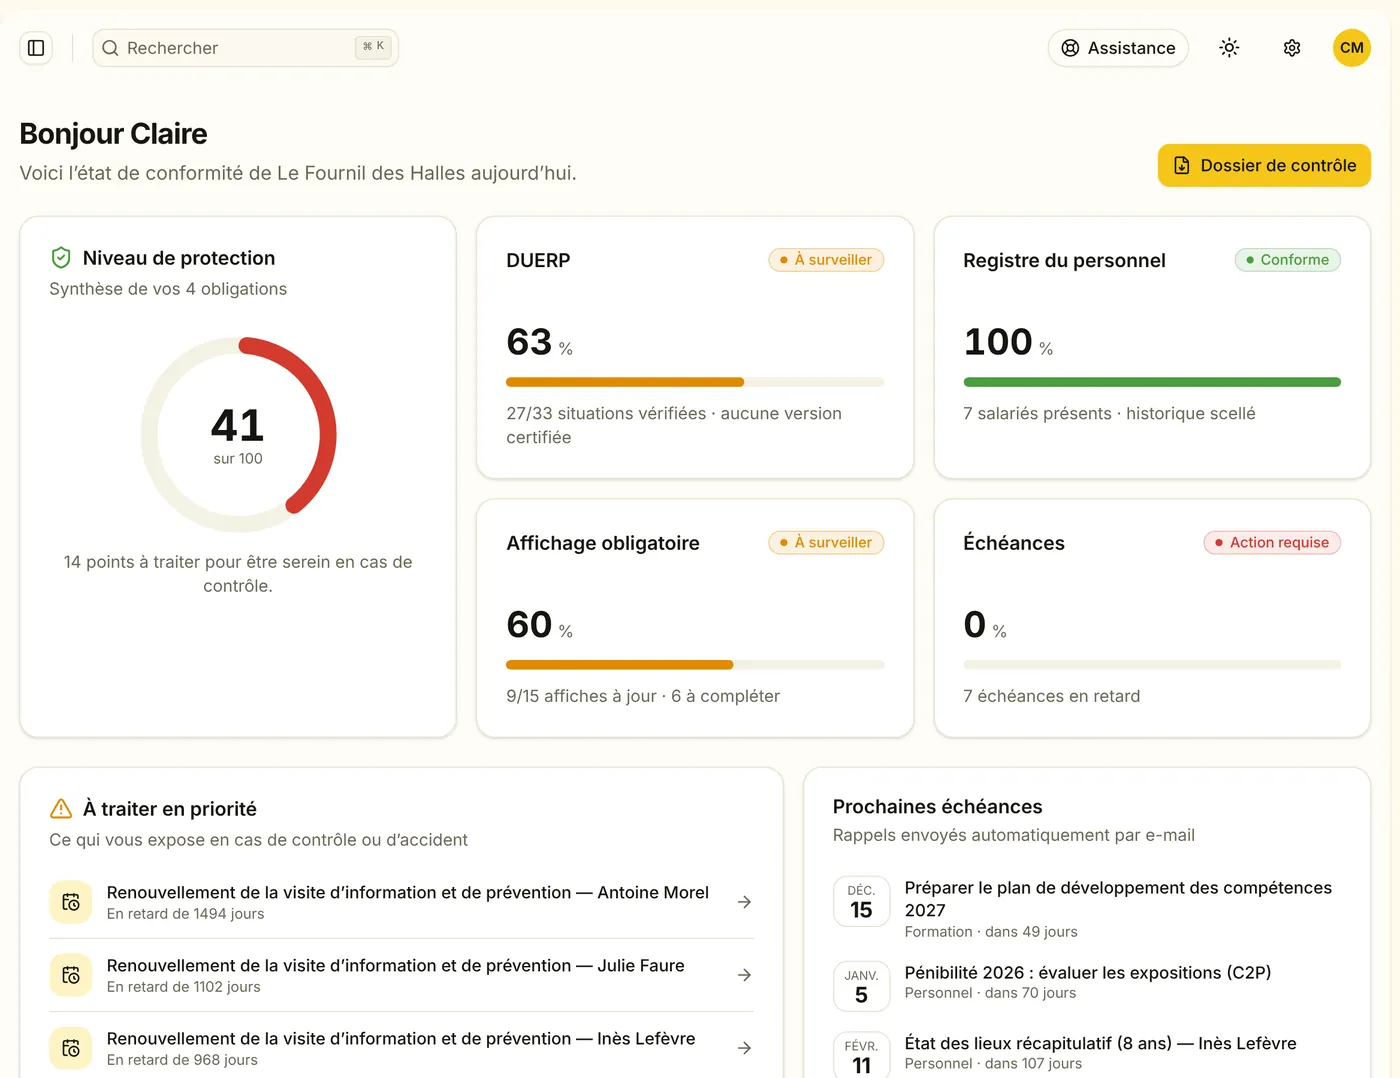
Task: Open Préparer le plan de développement des compétences
Action: tap(1118, 899)
